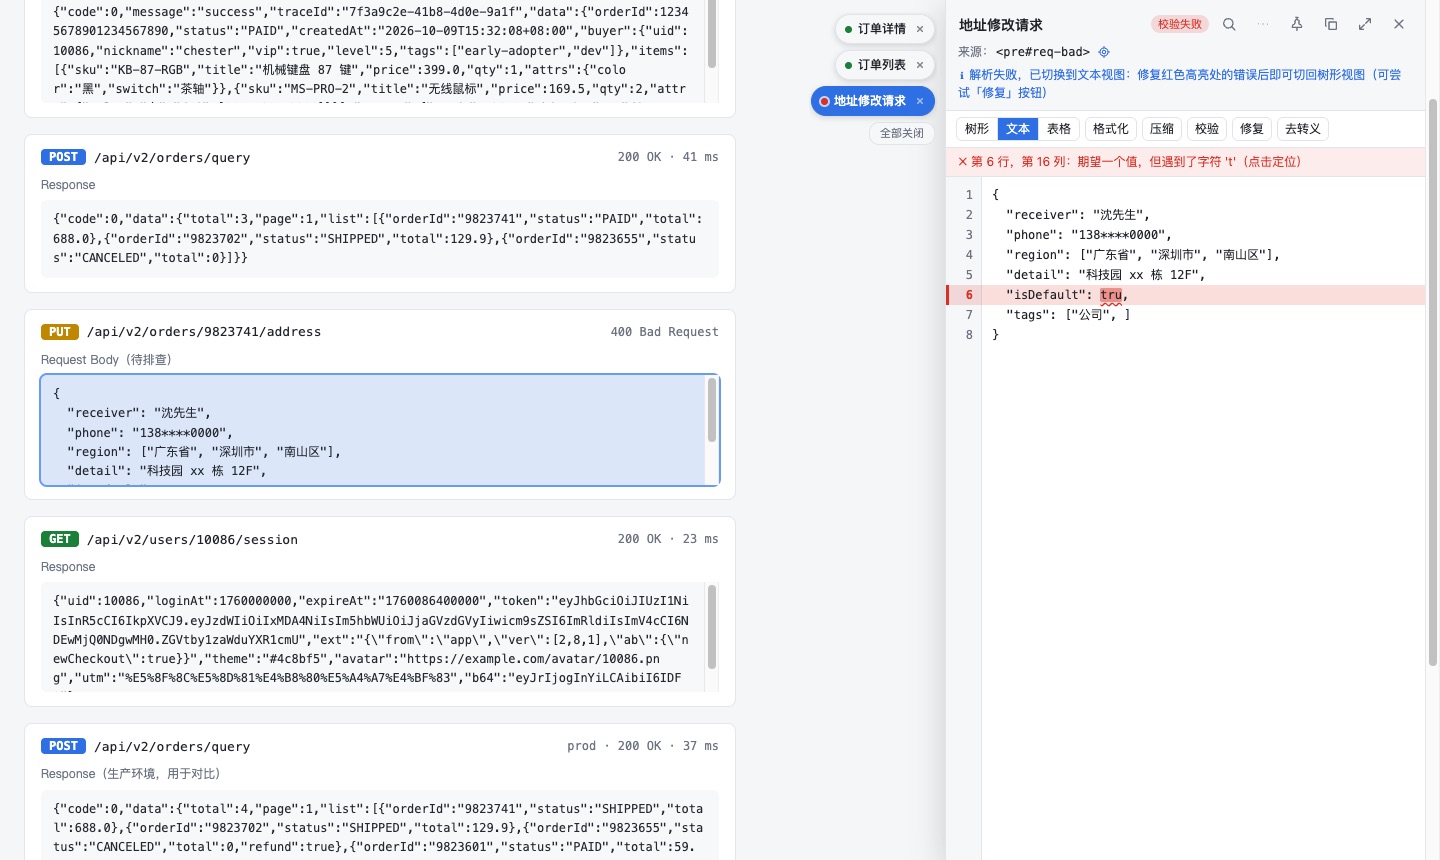
Task: Click the "tags" line in the editor
Action: point(1203,315)
